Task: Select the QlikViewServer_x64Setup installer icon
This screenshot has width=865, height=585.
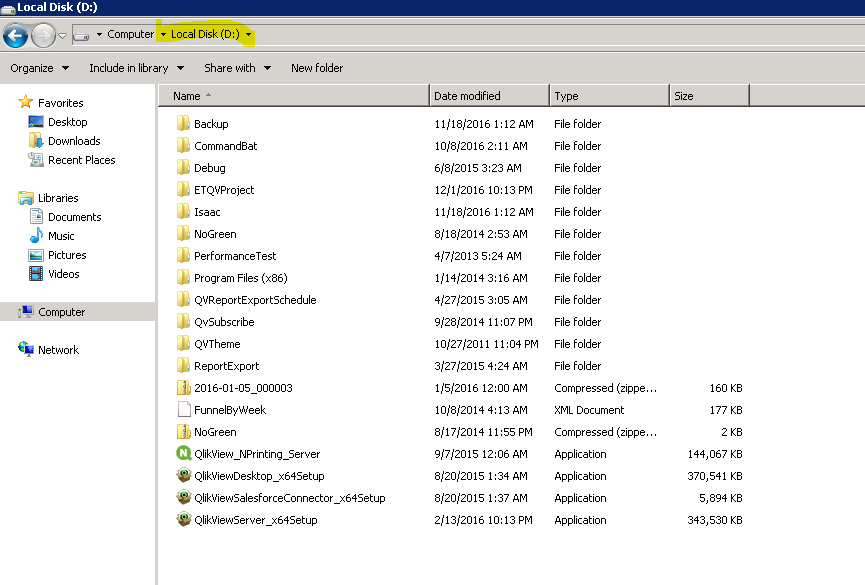Action: (x=183, y=520)
